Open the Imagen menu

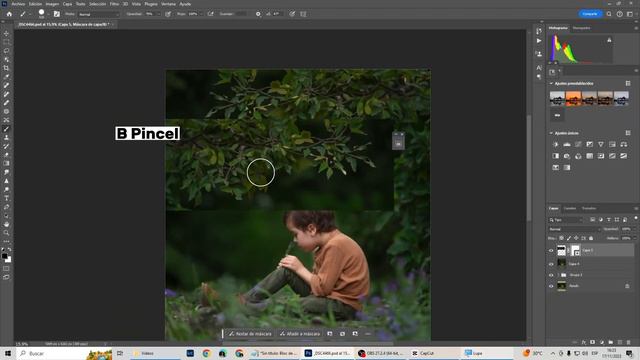point(52,4)
